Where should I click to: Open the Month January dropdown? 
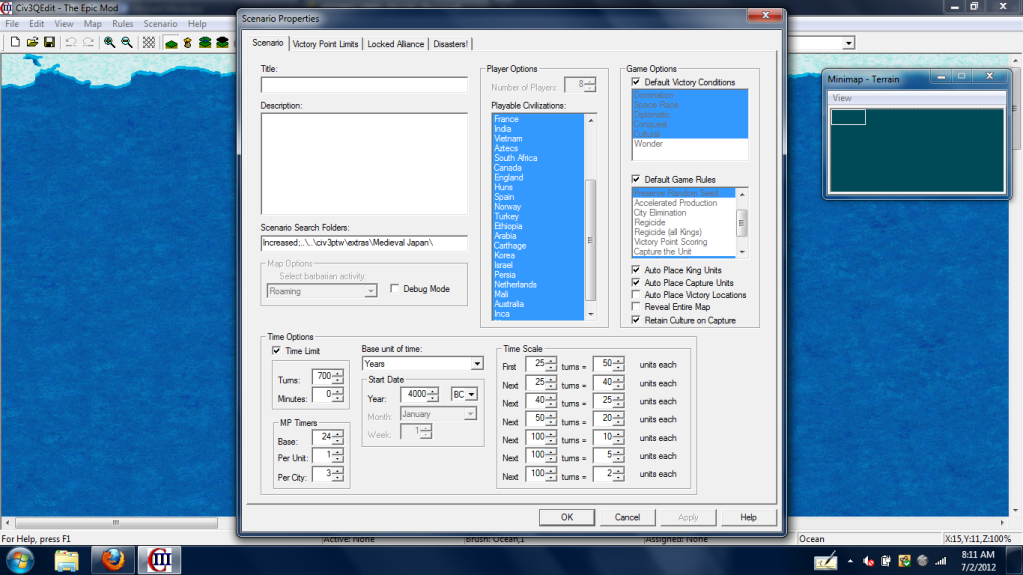pos(470,414)
